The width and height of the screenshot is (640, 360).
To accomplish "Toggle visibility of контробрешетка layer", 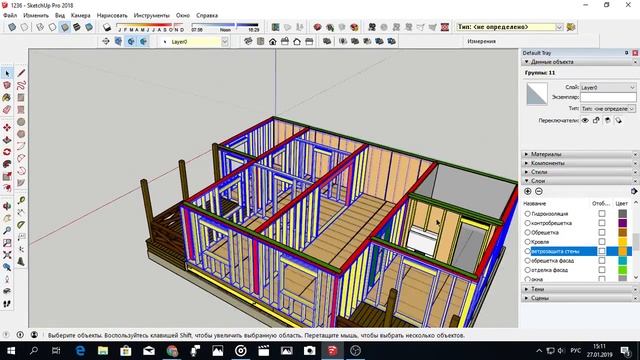I will pos(602,223).
